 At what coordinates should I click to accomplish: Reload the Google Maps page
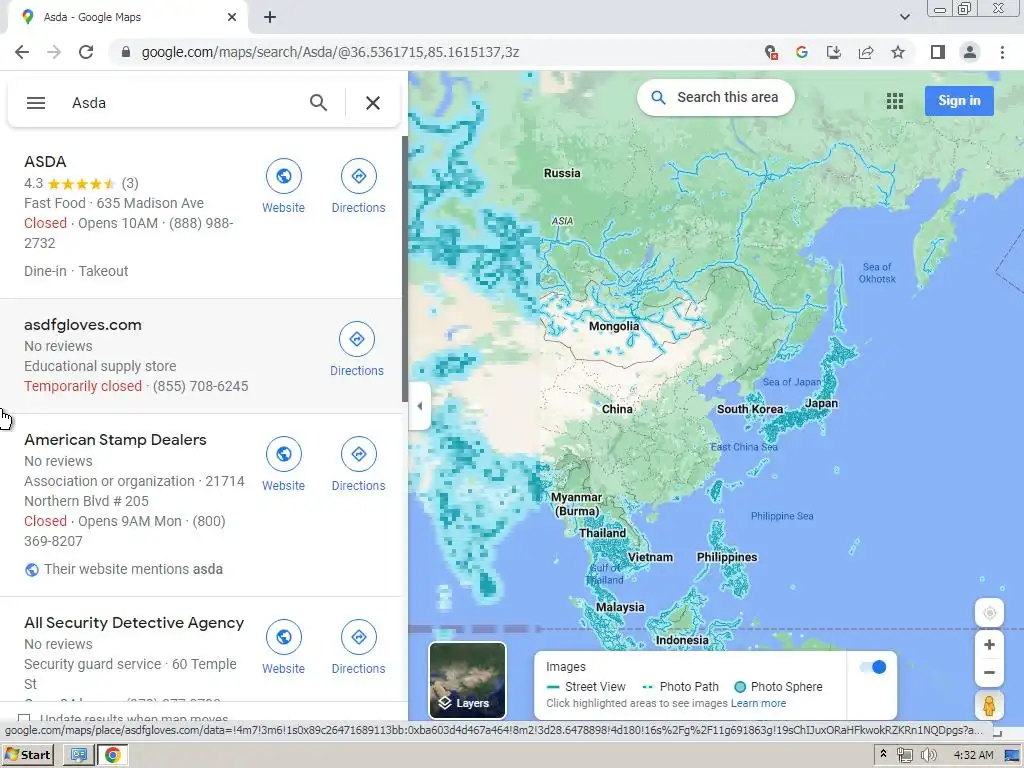[x=86, y=52]
